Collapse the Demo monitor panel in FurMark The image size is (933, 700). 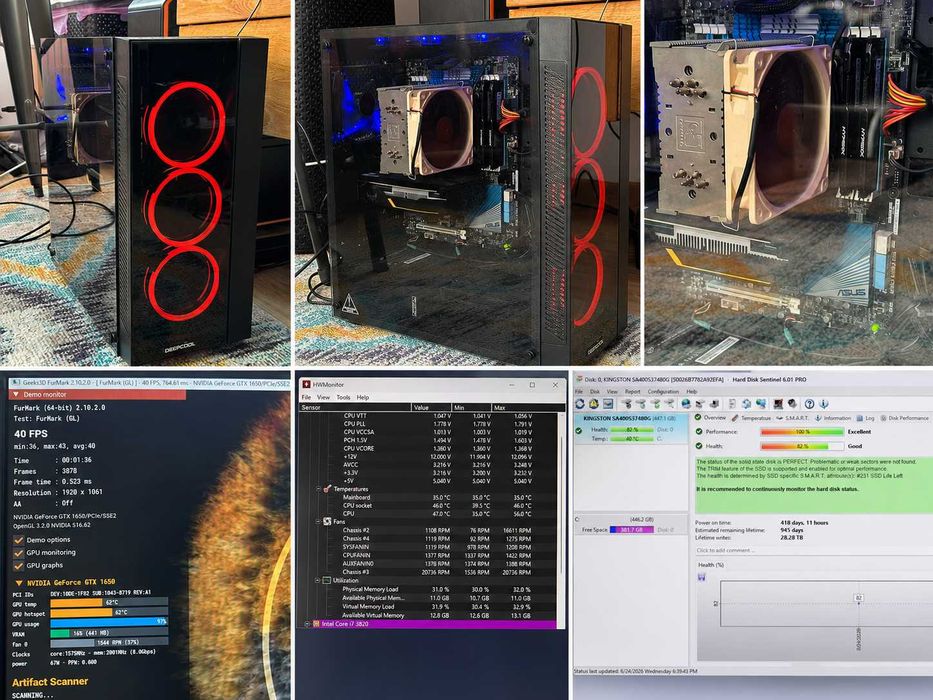click(x=15, y=395)
